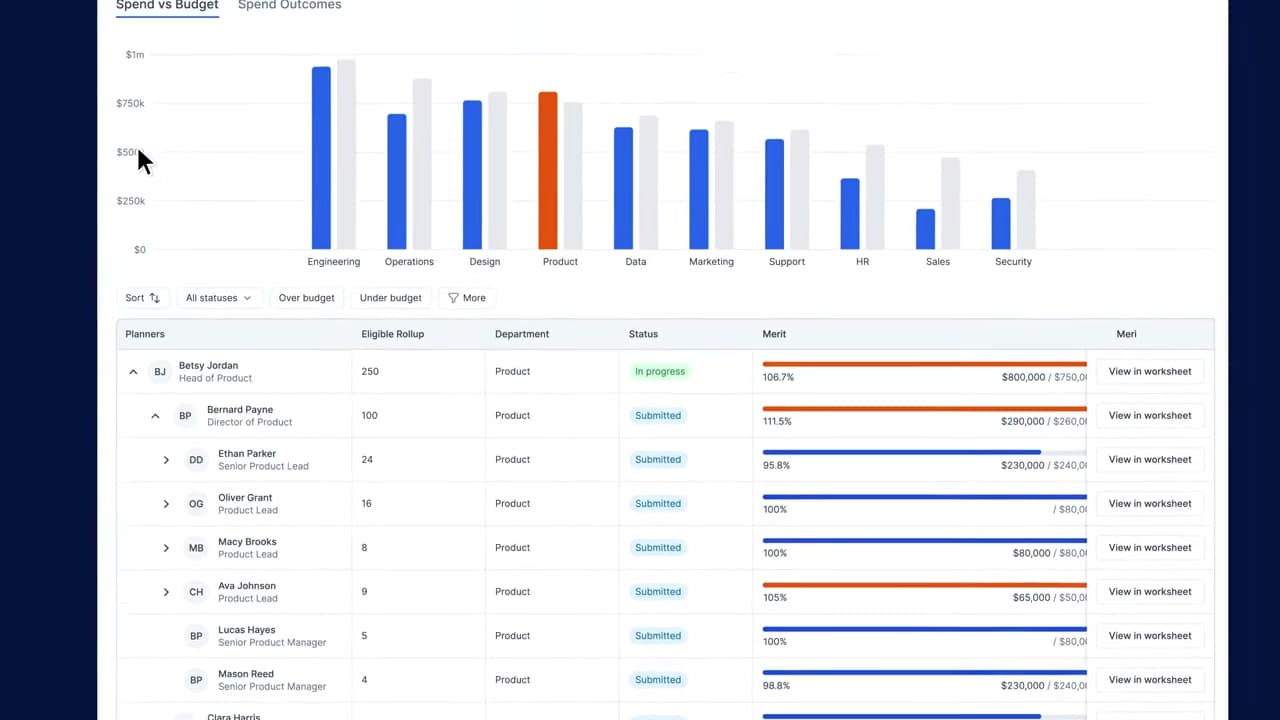
Task: Click In progress status badge
Action: coord(660,372)
